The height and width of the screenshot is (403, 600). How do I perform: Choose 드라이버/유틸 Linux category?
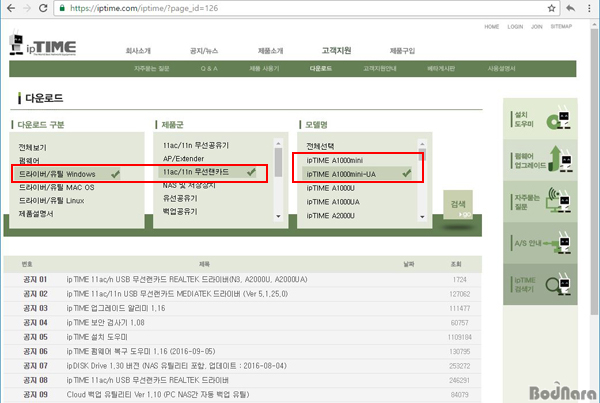(x=52, y=201)
